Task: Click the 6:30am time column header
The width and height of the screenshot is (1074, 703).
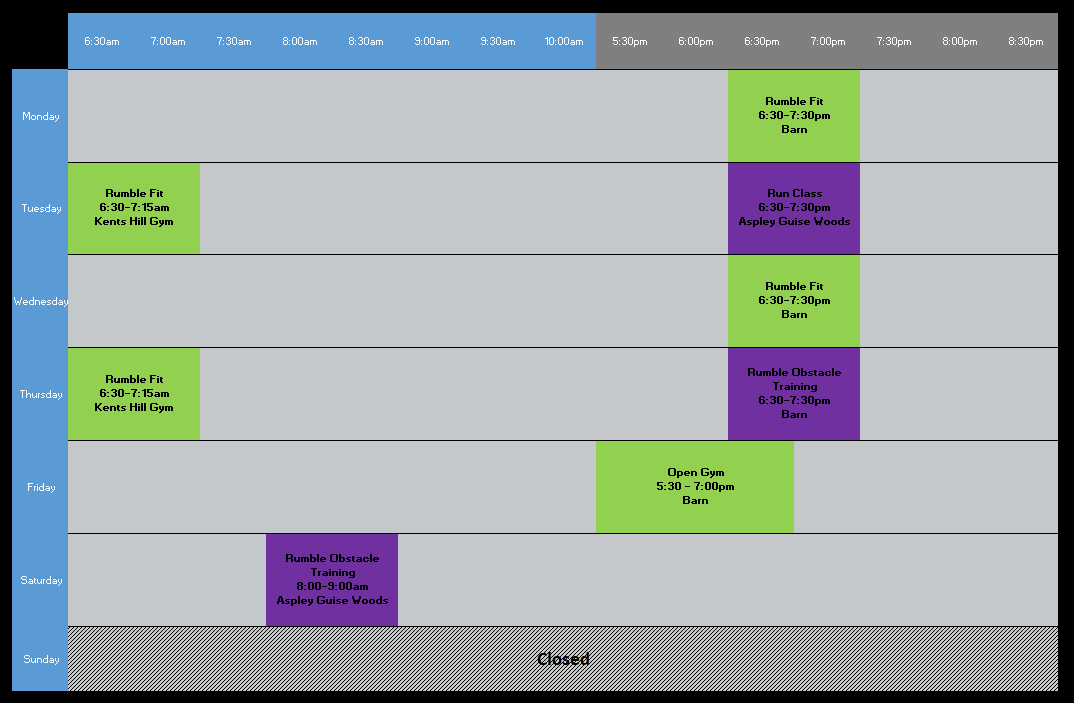Action: tap(101, 41)
